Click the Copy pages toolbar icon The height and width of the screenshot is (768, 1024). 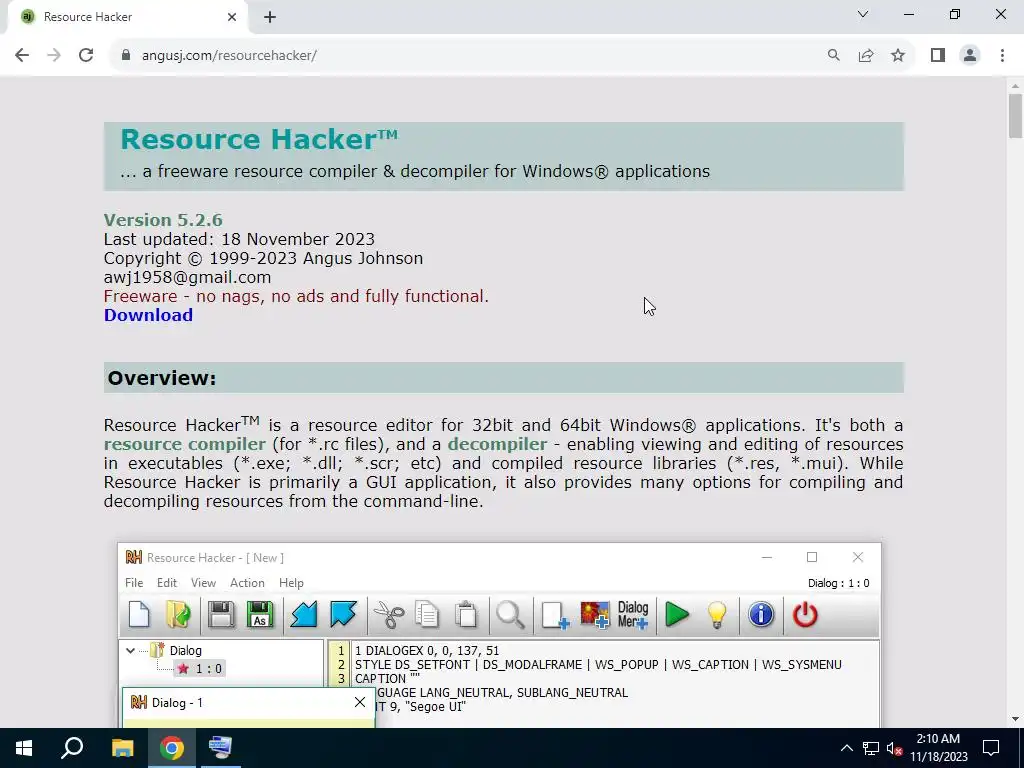[427, 615]
